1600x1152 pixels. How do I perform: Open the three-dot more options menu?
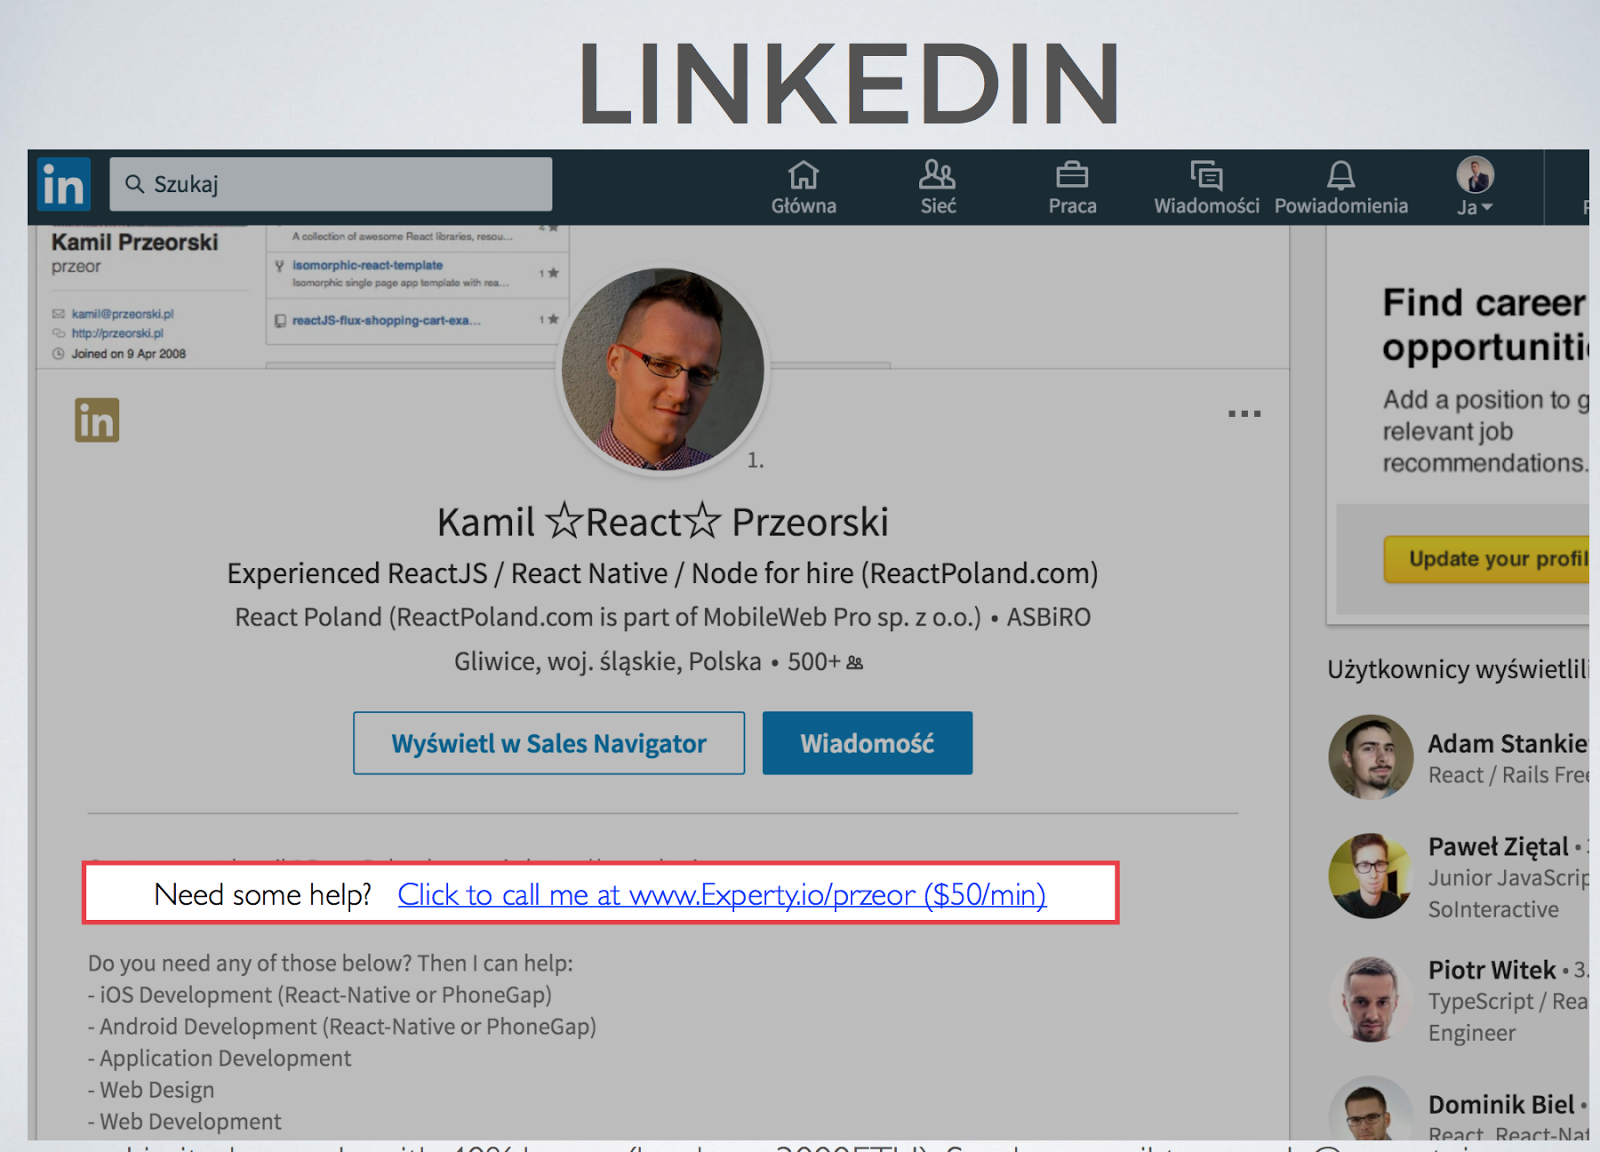pos(1244,413)
